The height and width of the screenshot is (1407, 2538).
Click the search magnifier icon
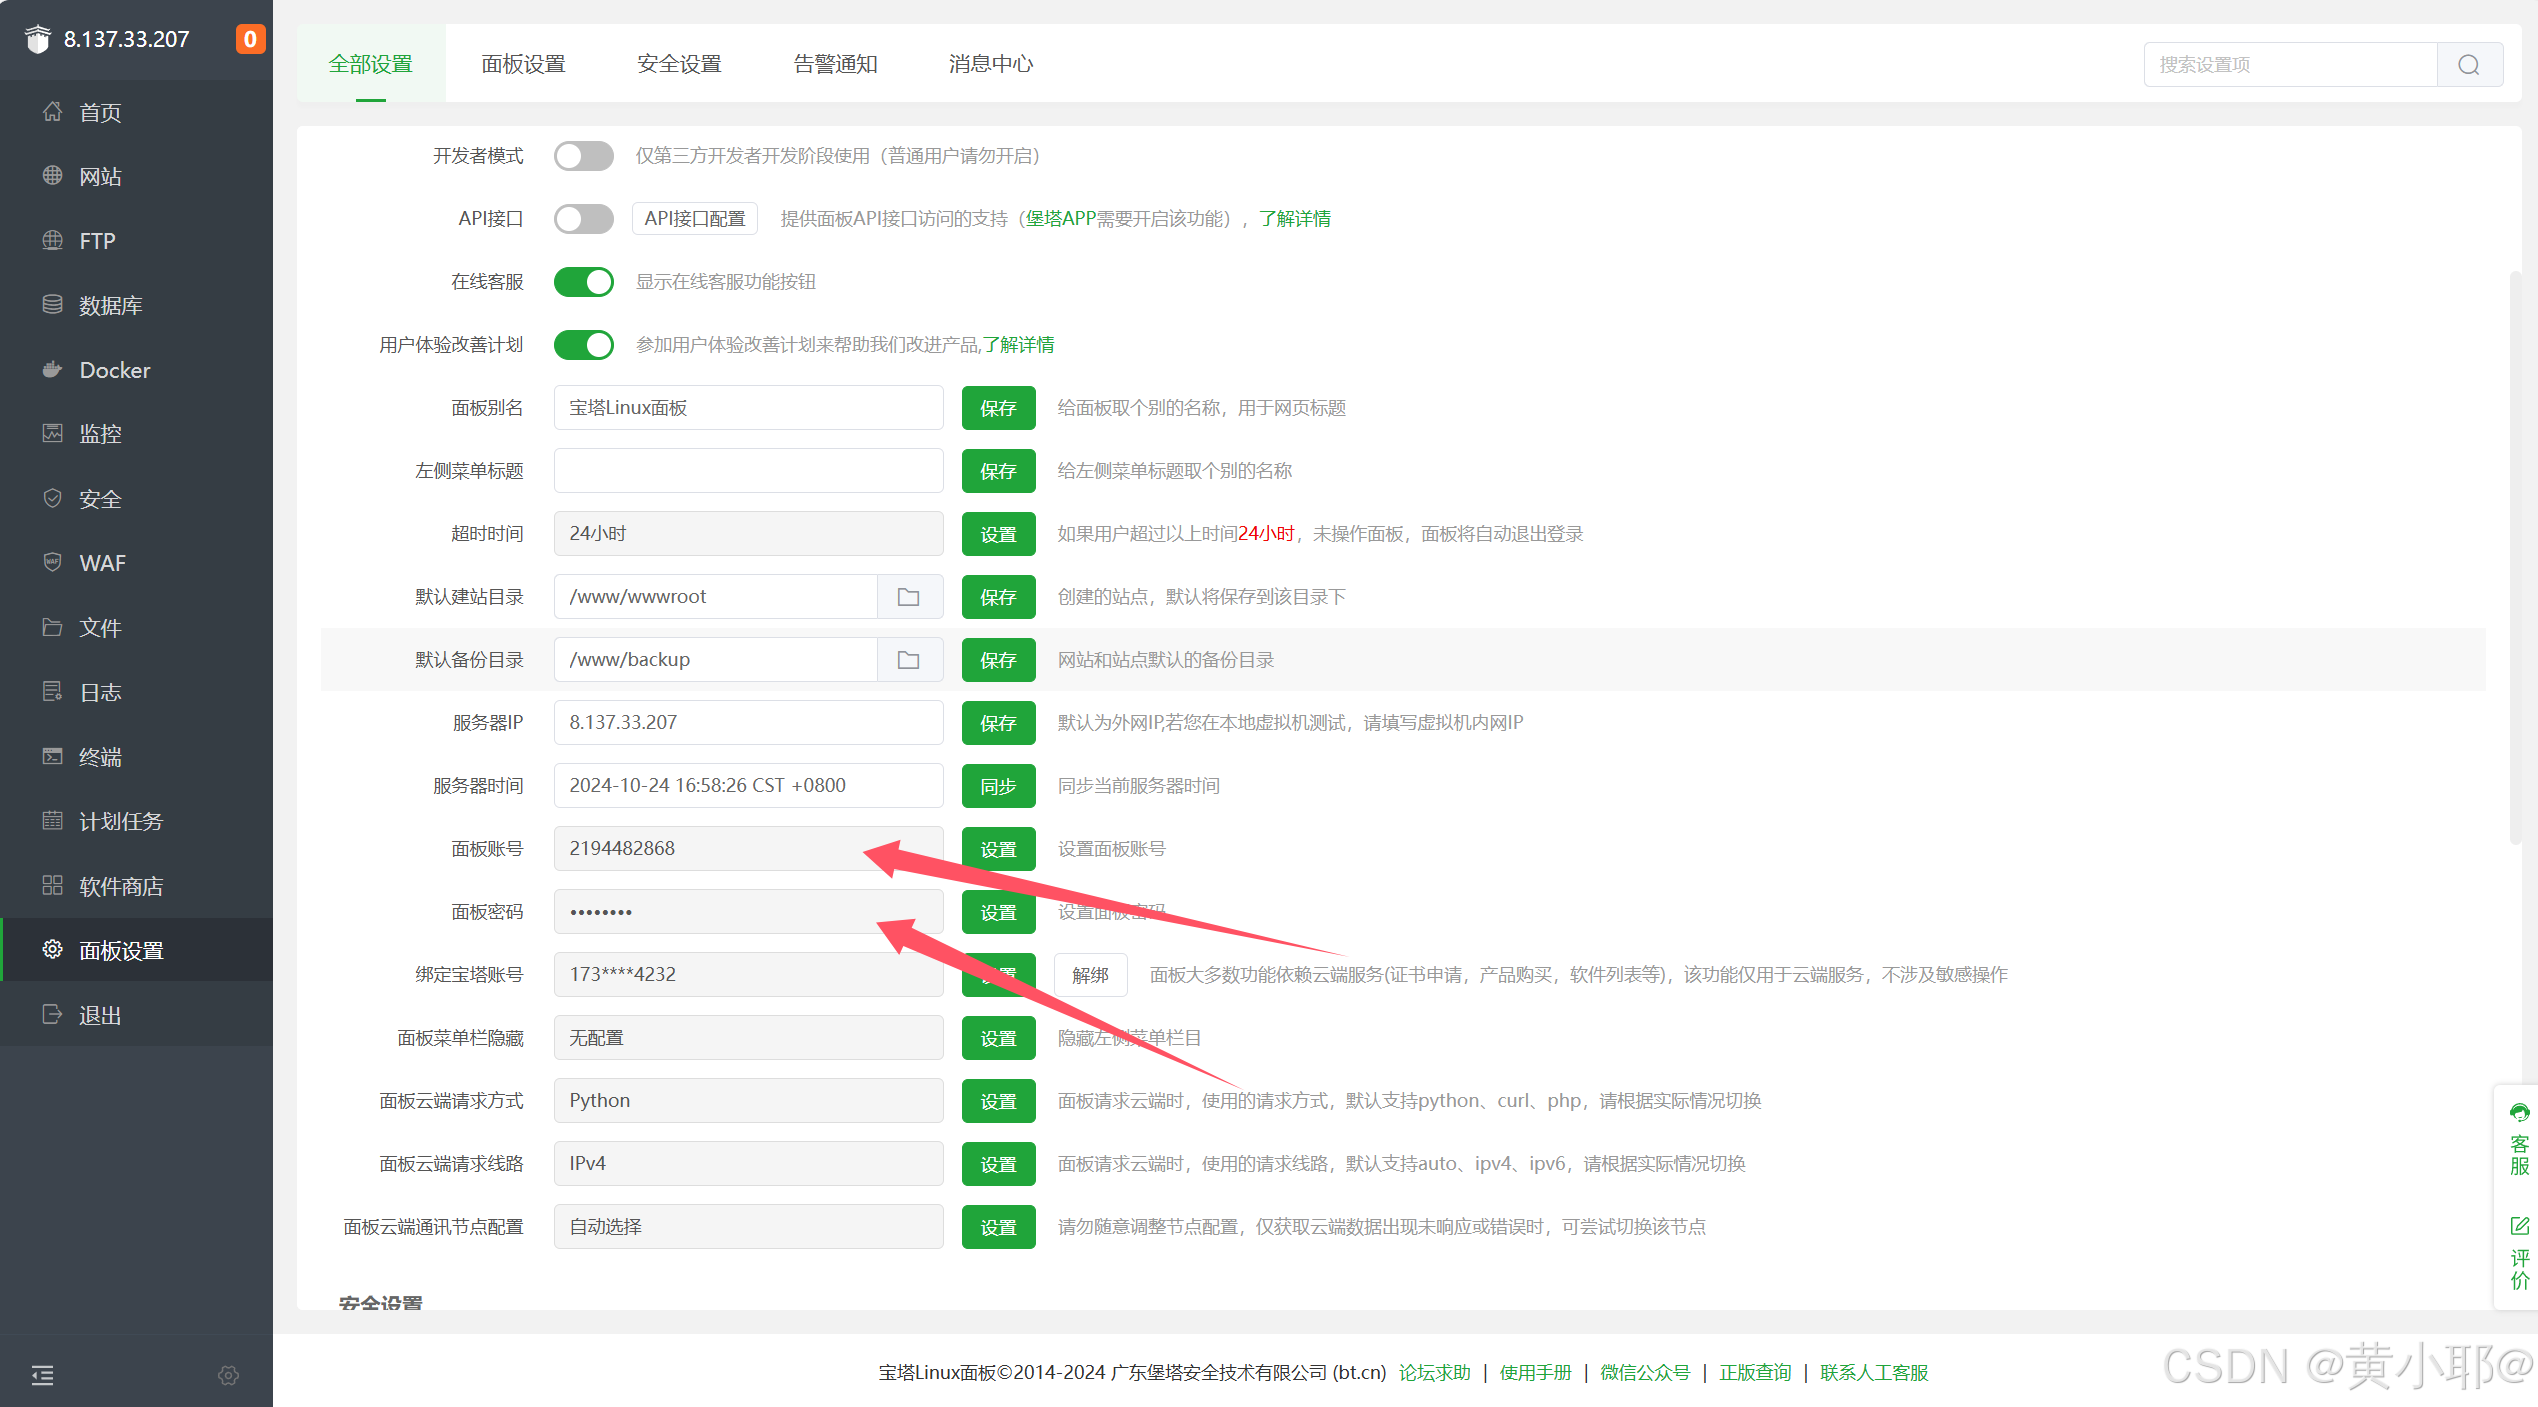pyautogui.click(x=2468, y=65)
